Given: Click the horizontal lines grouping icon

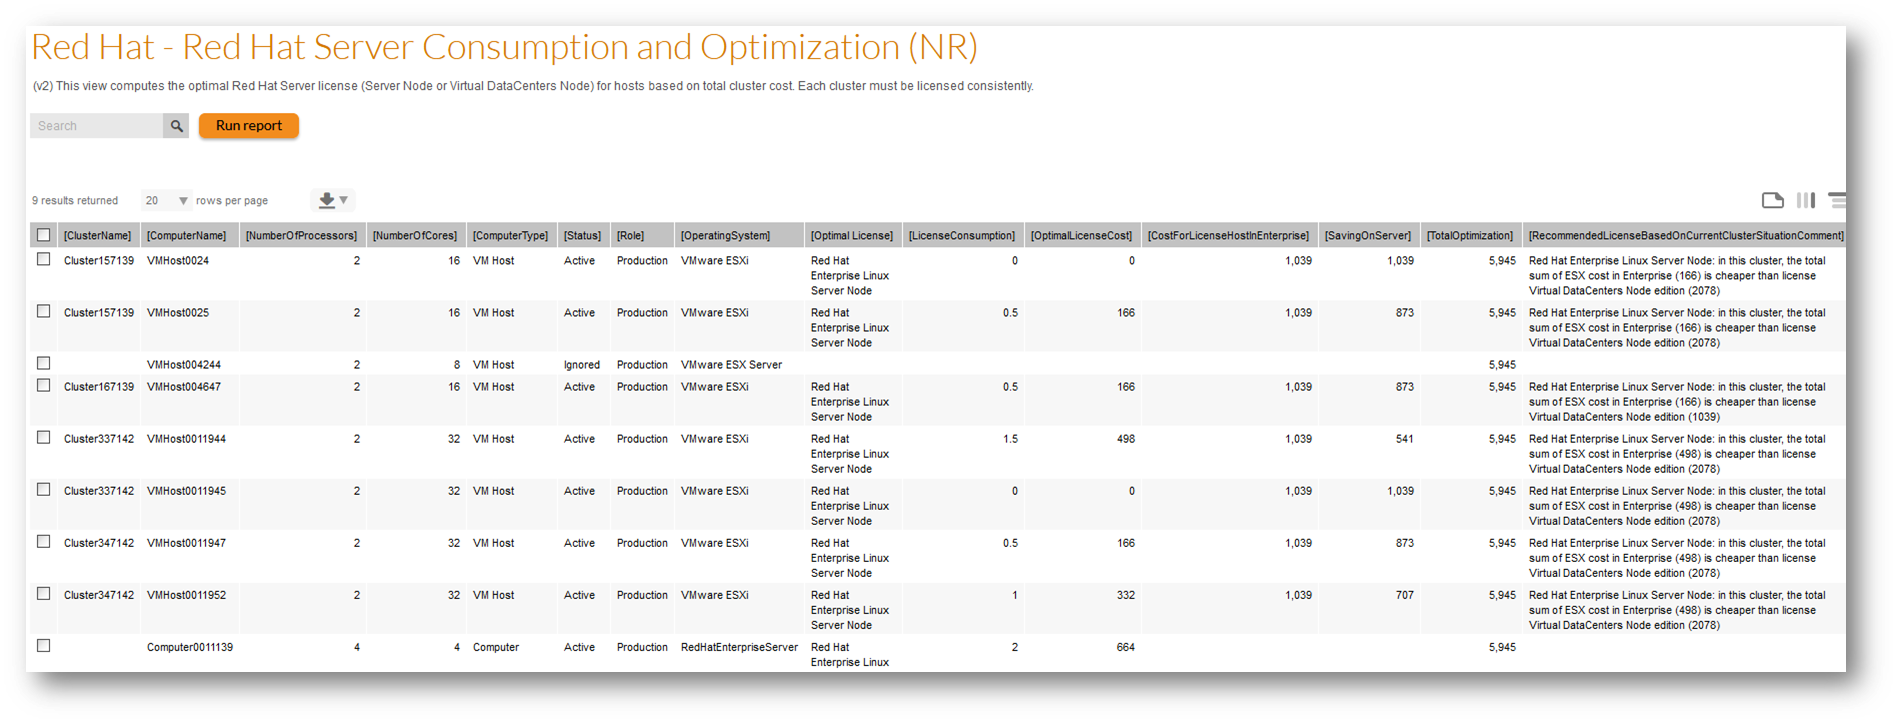Looking at the screenshot, I should coord(1837,200).
